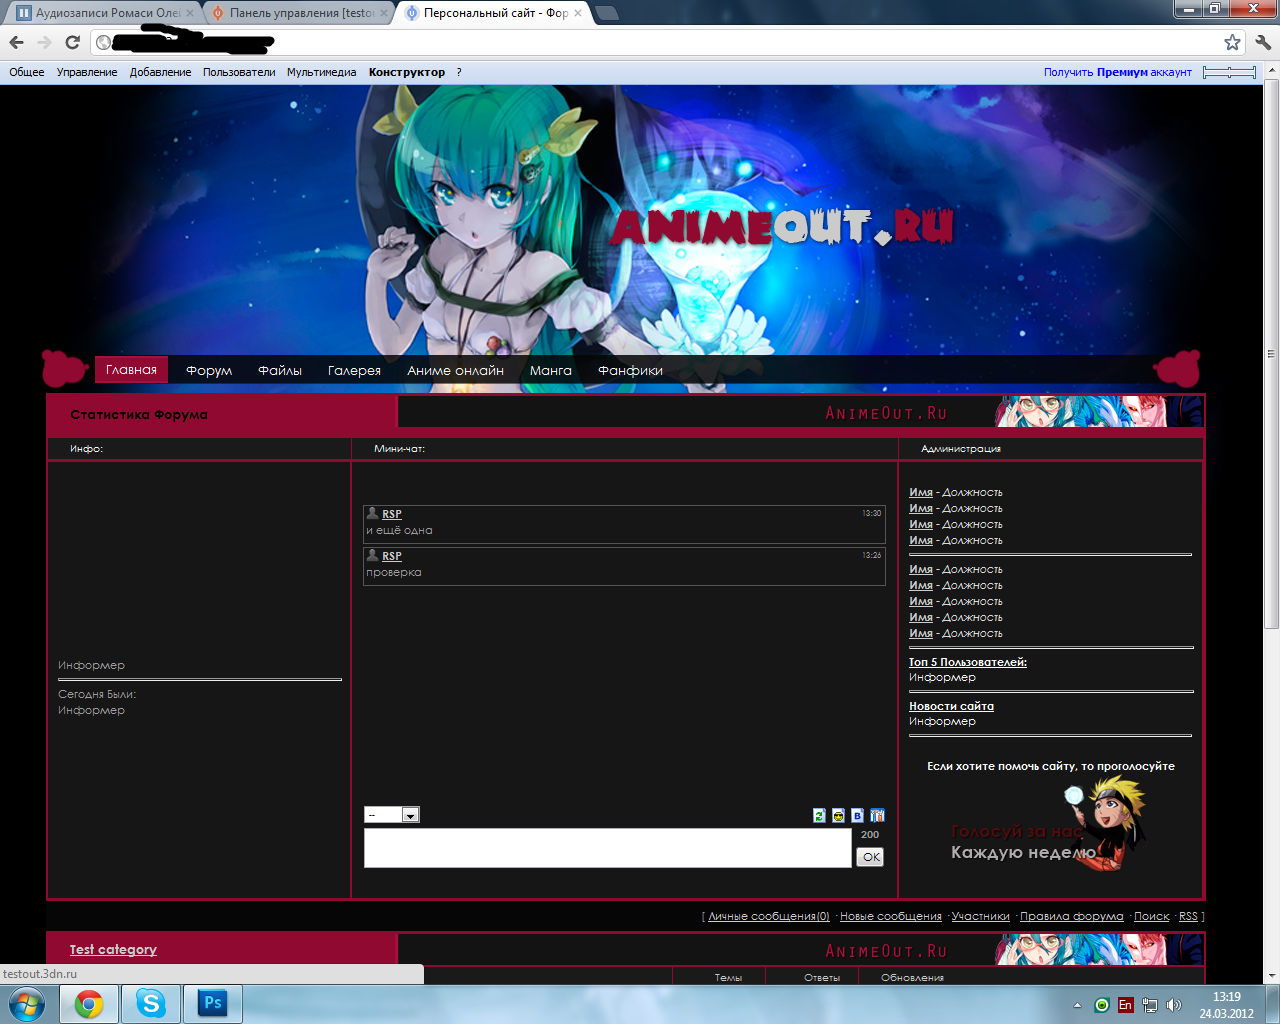Refresh the mini-chat messages
The width and height of the screenshot is (1280, 1024).
819,816
